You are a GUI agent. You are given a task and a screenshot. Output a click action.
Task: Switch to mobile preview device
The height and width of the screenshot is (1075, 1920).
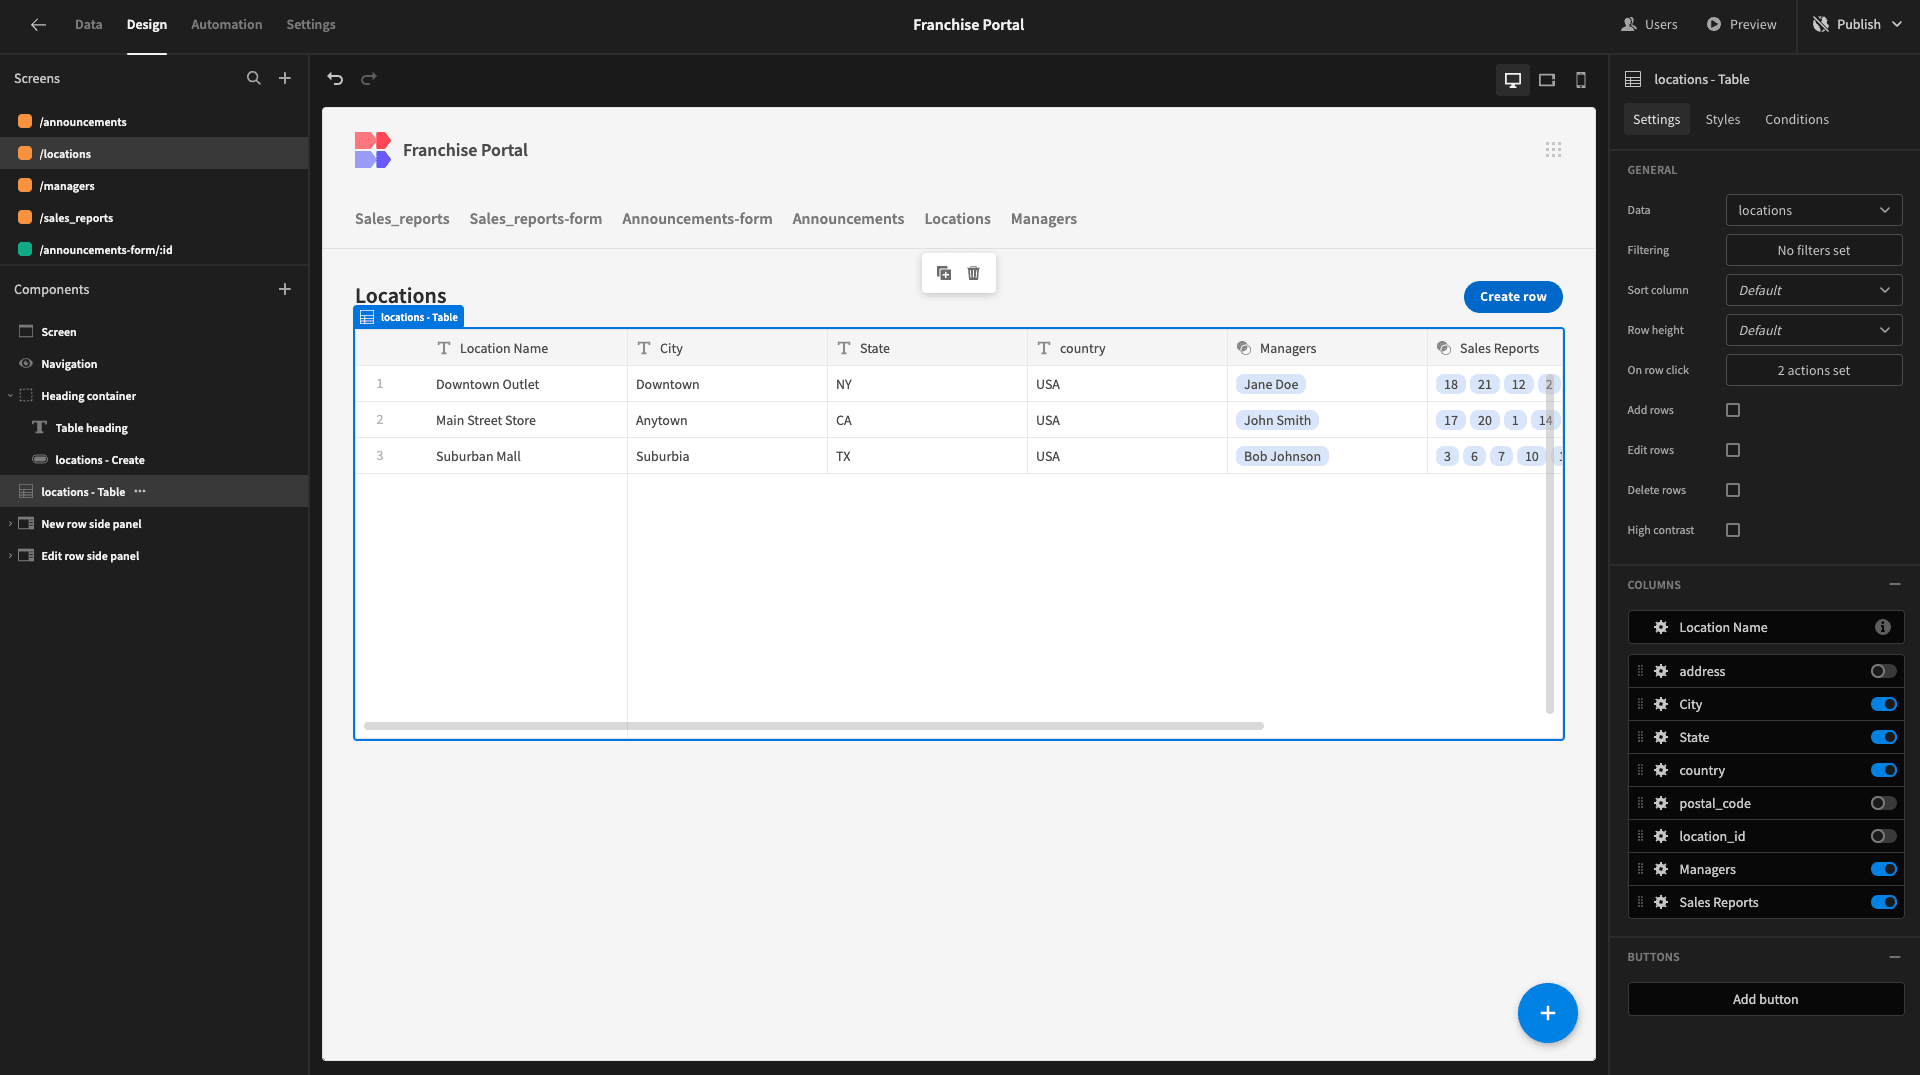pyautogui.click(x=1581, y=80)
